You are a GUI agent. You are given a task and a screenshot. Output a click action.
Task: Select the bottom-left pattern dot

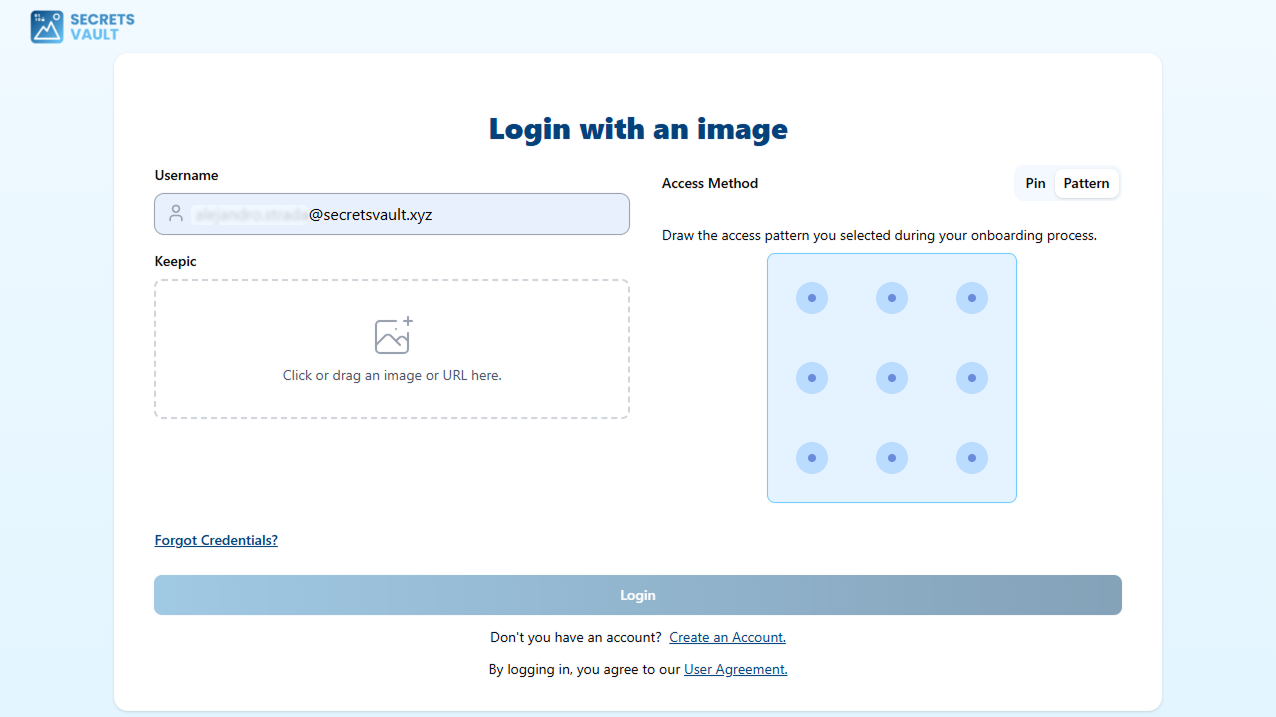(x=812, y=458)
